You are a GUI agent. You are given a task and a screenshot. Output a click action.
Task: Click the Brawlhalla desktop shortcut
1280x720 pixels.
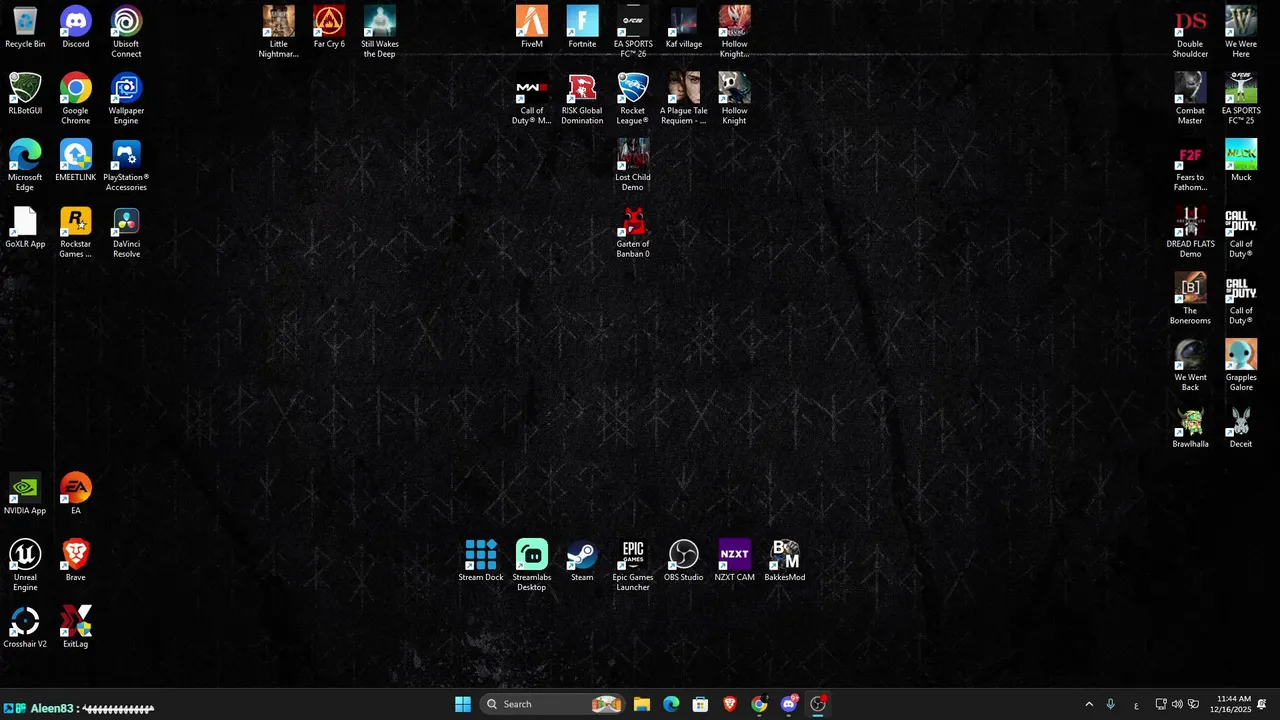point(1190,427)
